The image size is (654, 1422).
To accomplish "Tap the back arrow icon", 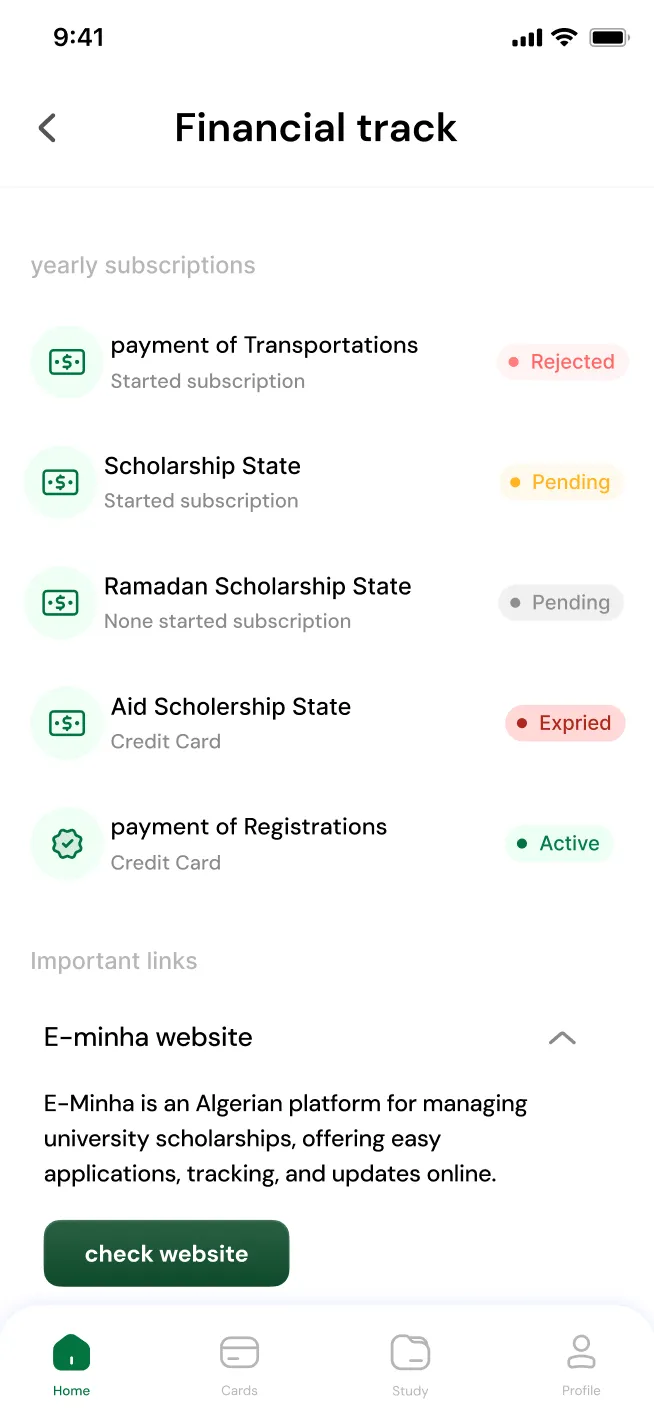I will click(47, 128).
